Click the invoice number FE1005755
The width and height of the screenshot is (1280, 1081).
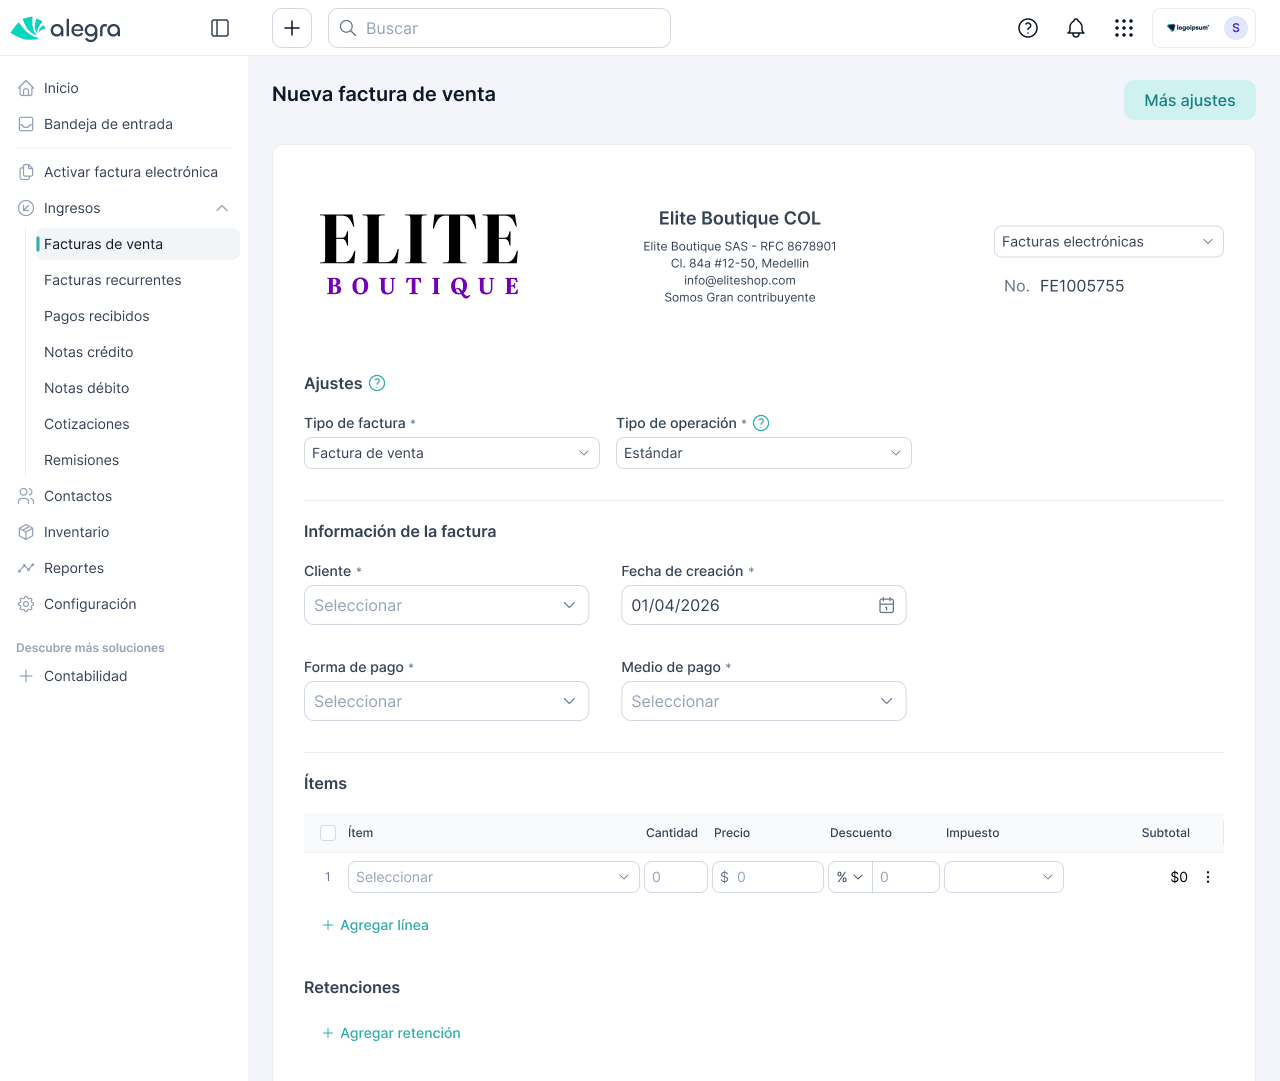point(1082,286)
